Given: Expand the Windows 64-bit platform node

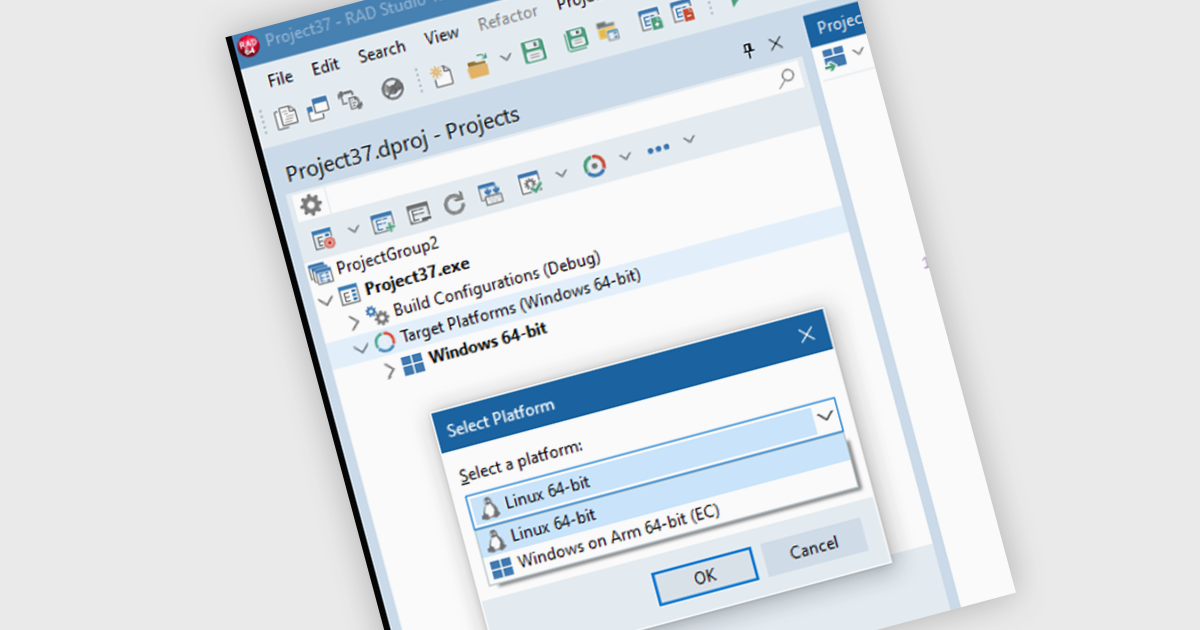Looking at the screenshot, I should click(x=390, y=370).
